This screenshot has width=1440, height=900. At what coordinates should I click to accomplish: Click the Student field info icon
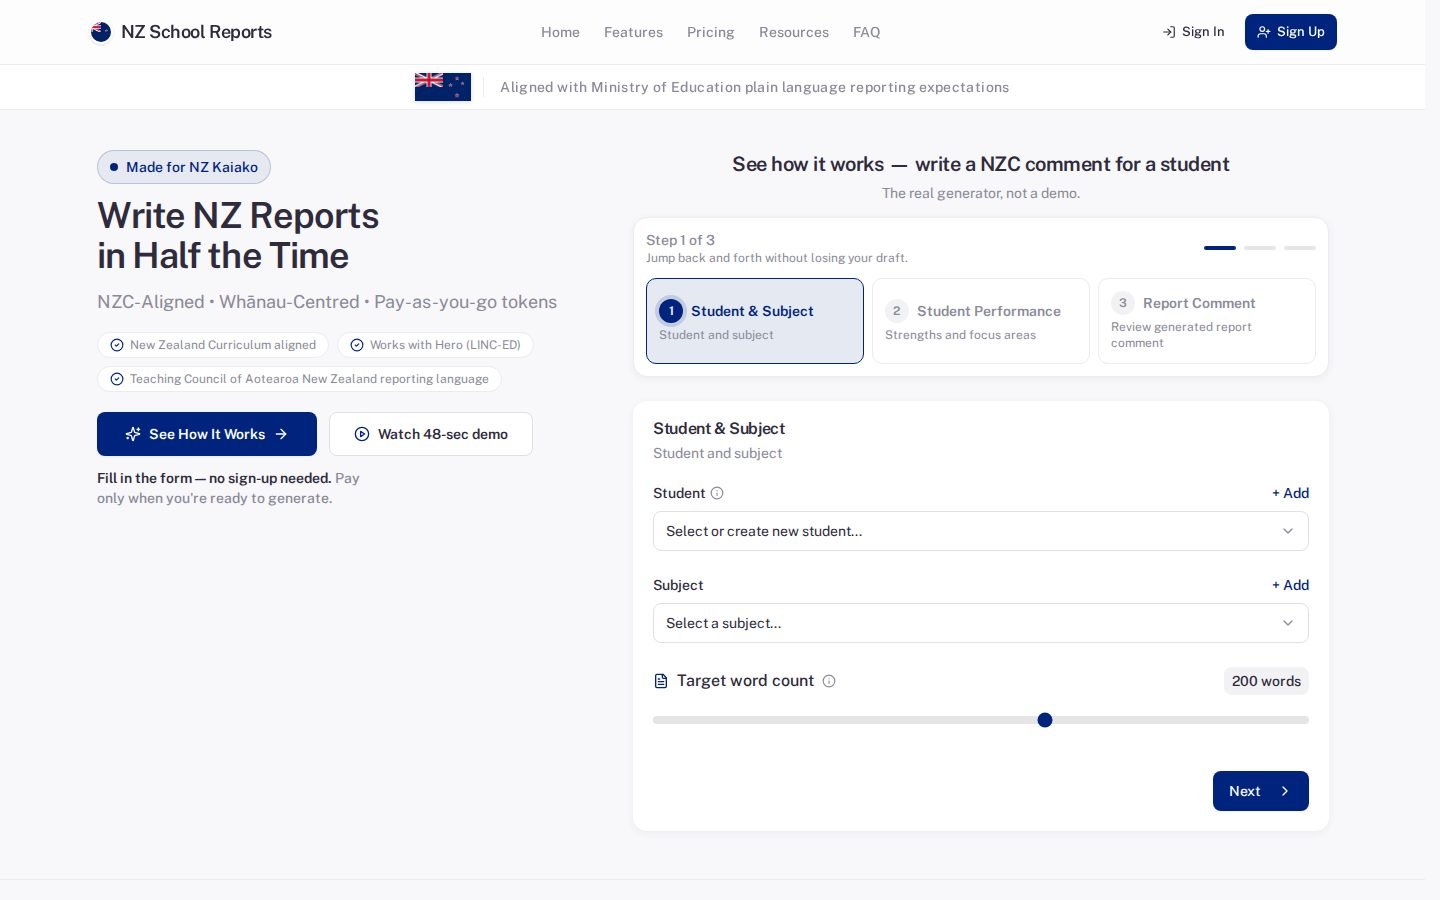717,493
